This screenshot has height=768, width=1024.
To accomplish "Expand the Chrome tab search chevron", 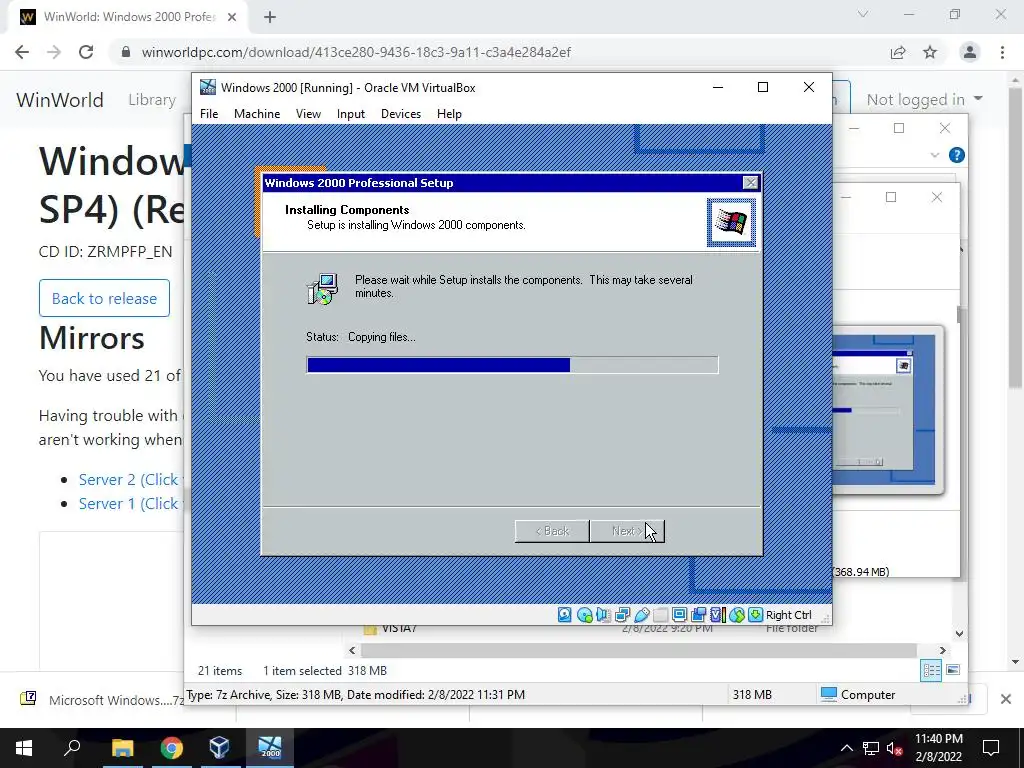I will (863, 14).
